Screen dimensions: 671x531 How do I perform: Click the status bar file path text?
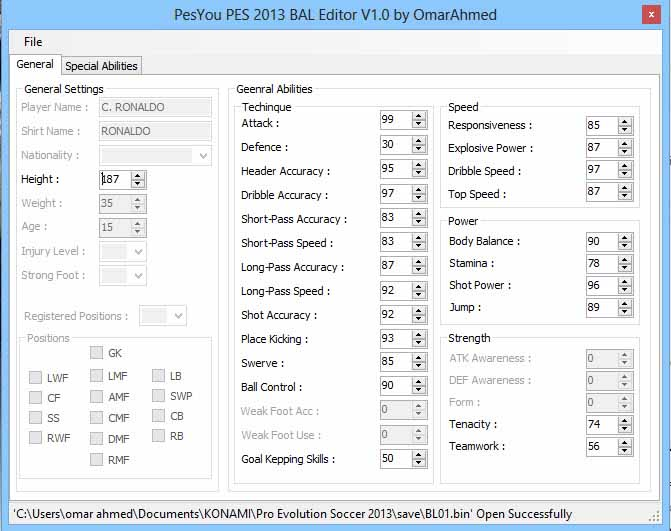click(x=293, y=514)
